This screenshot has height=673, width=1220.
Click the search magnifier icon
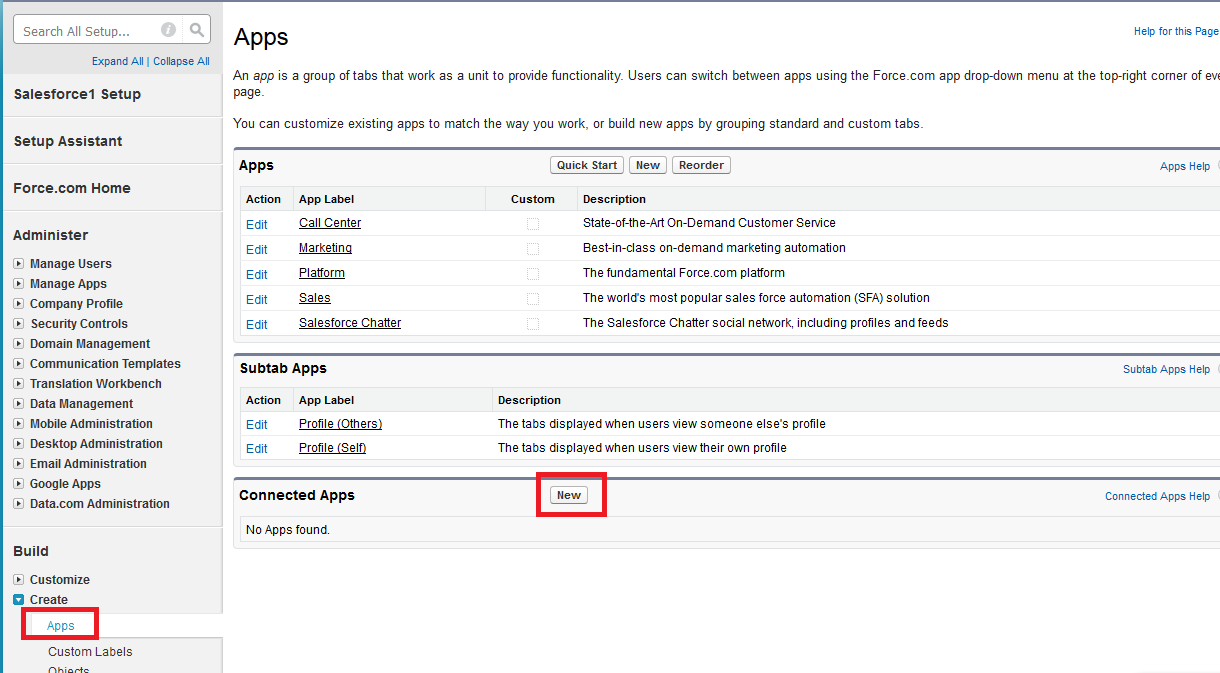click(x=197, y=31)
